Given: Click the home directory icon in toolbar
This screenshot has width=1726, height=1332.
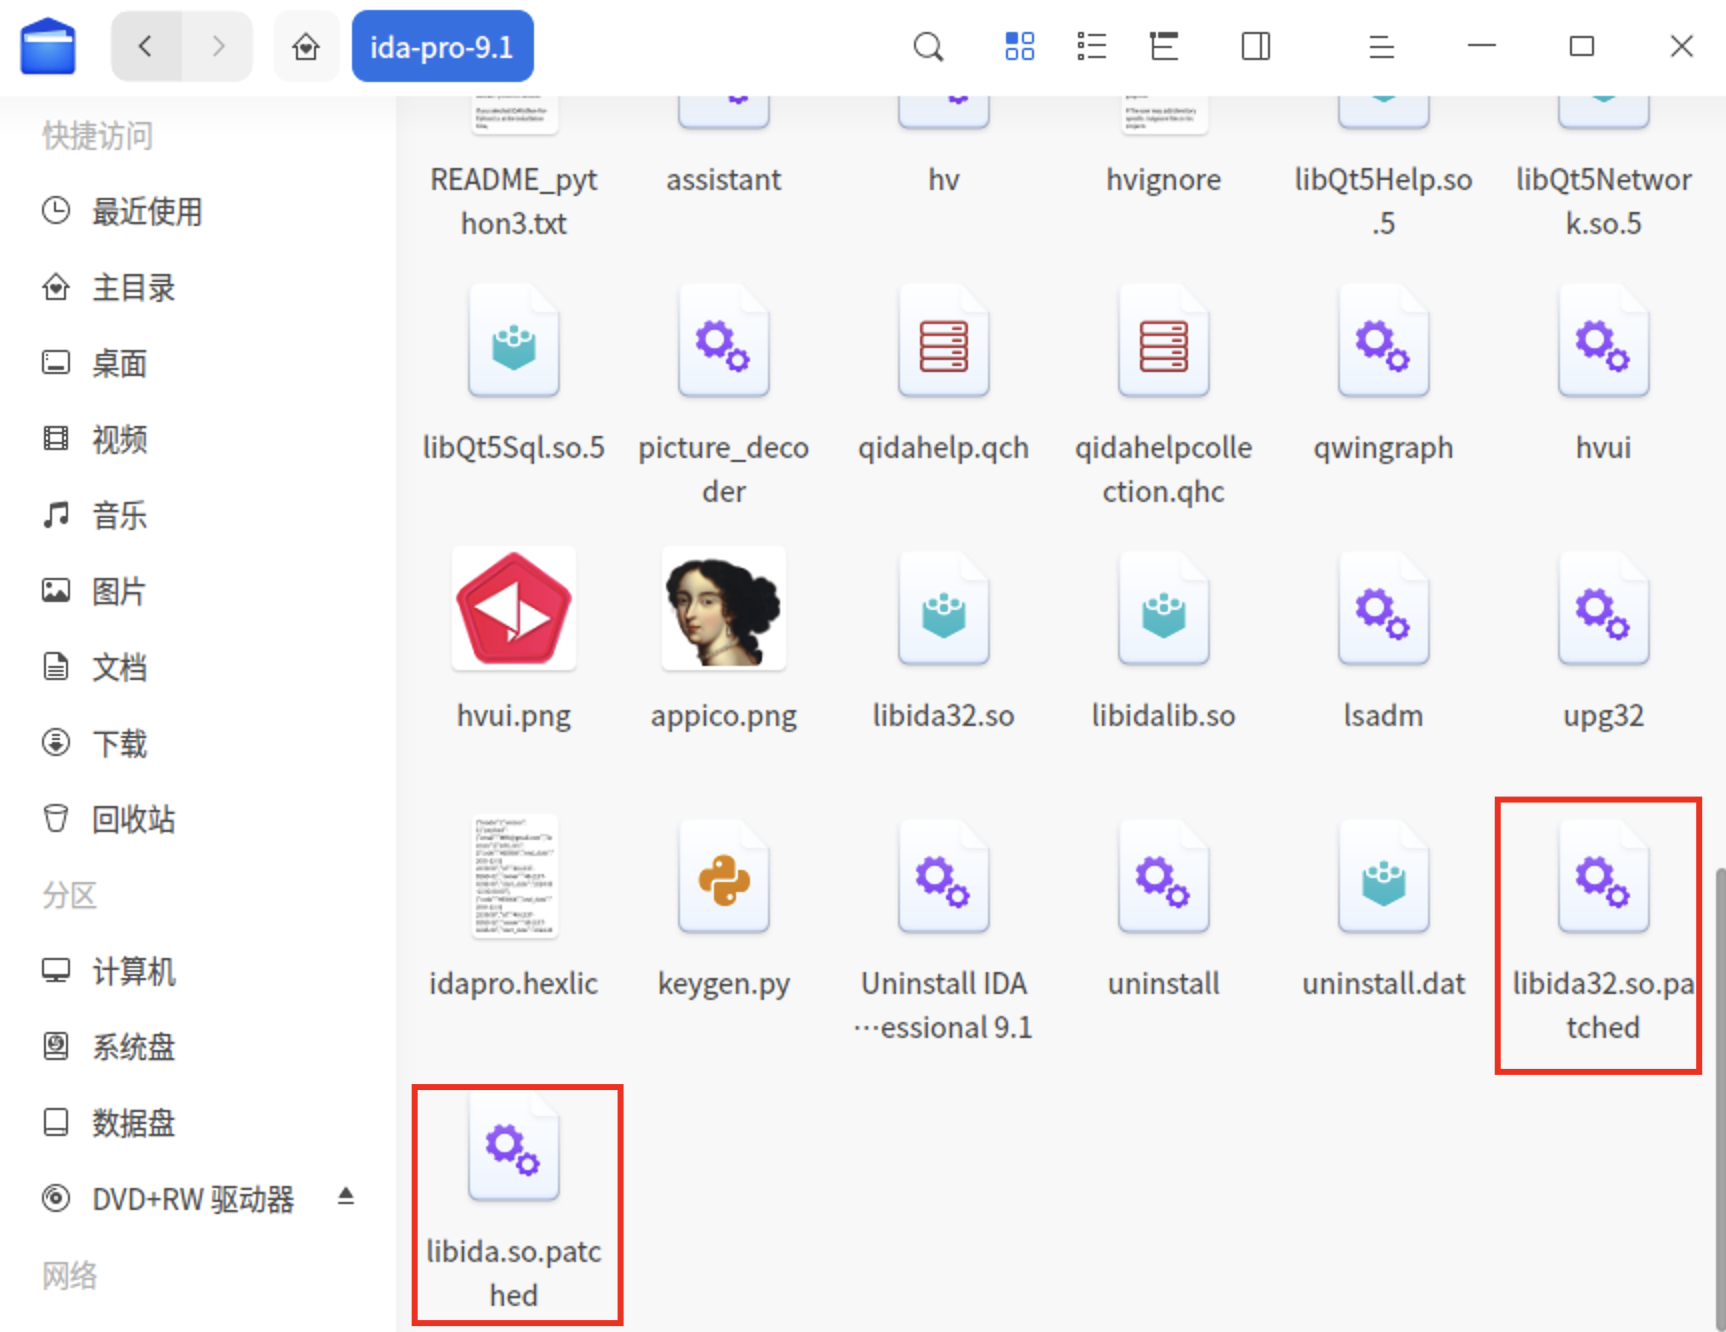Looking at the screenshot, I should click(306, 47).
